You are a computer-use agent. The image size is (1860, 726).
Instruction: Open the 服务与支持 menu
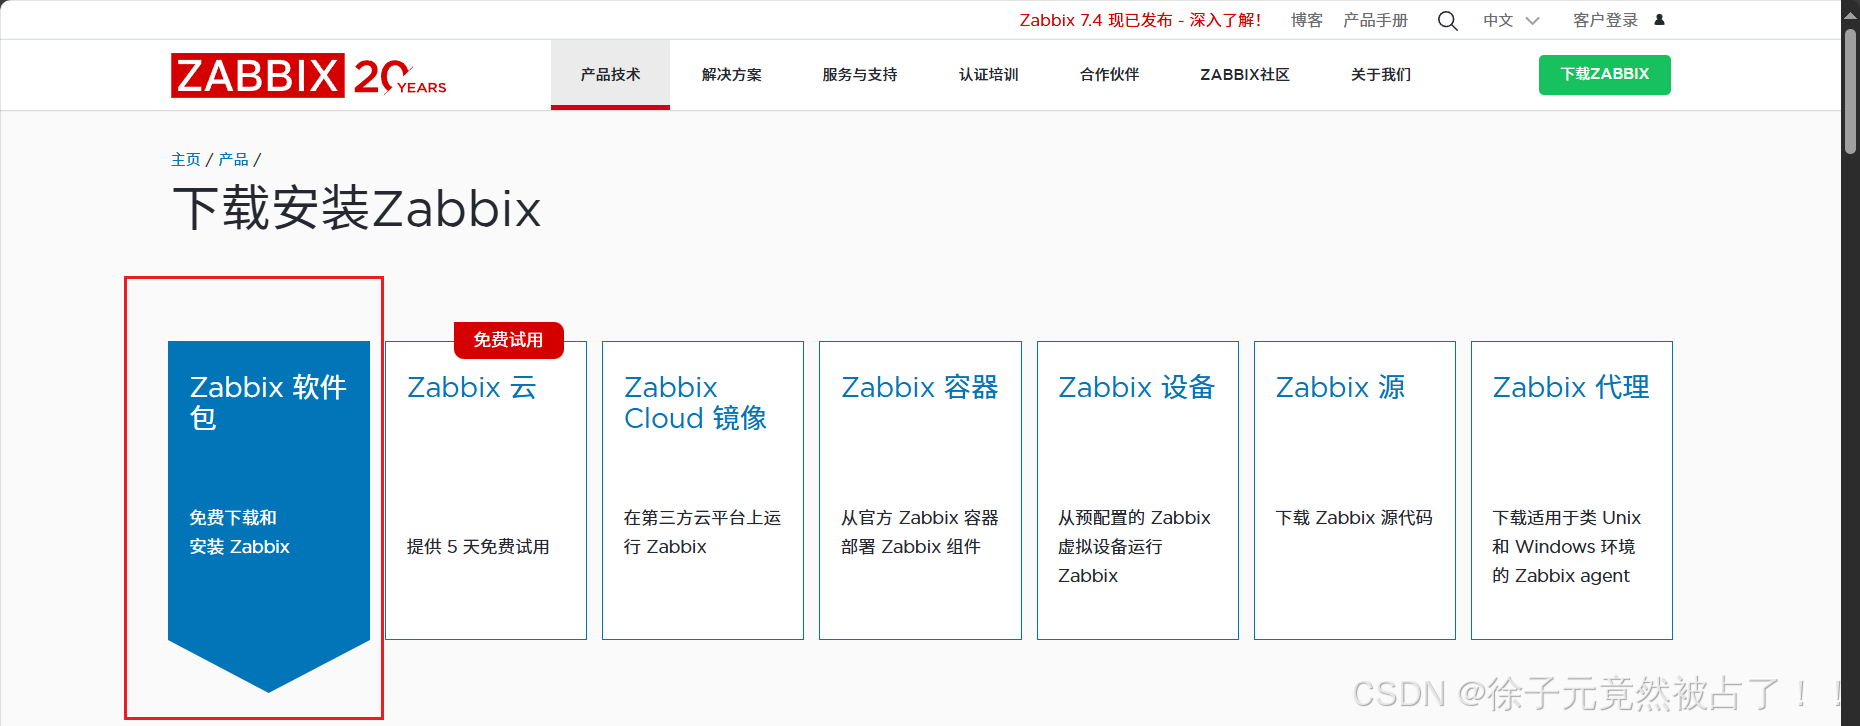click(859, 75)
